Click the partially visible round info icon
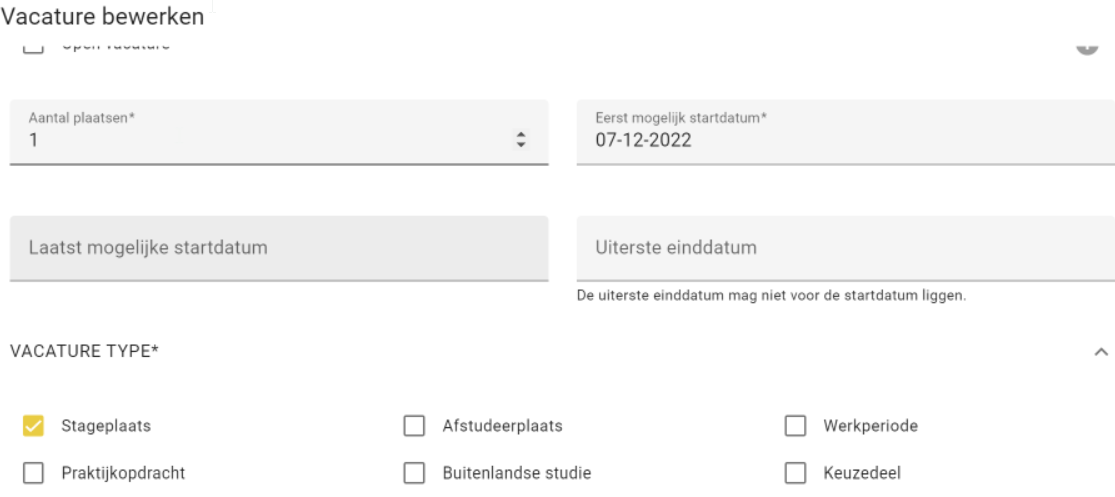The image size is (1115, 497). pos(1087,48)
